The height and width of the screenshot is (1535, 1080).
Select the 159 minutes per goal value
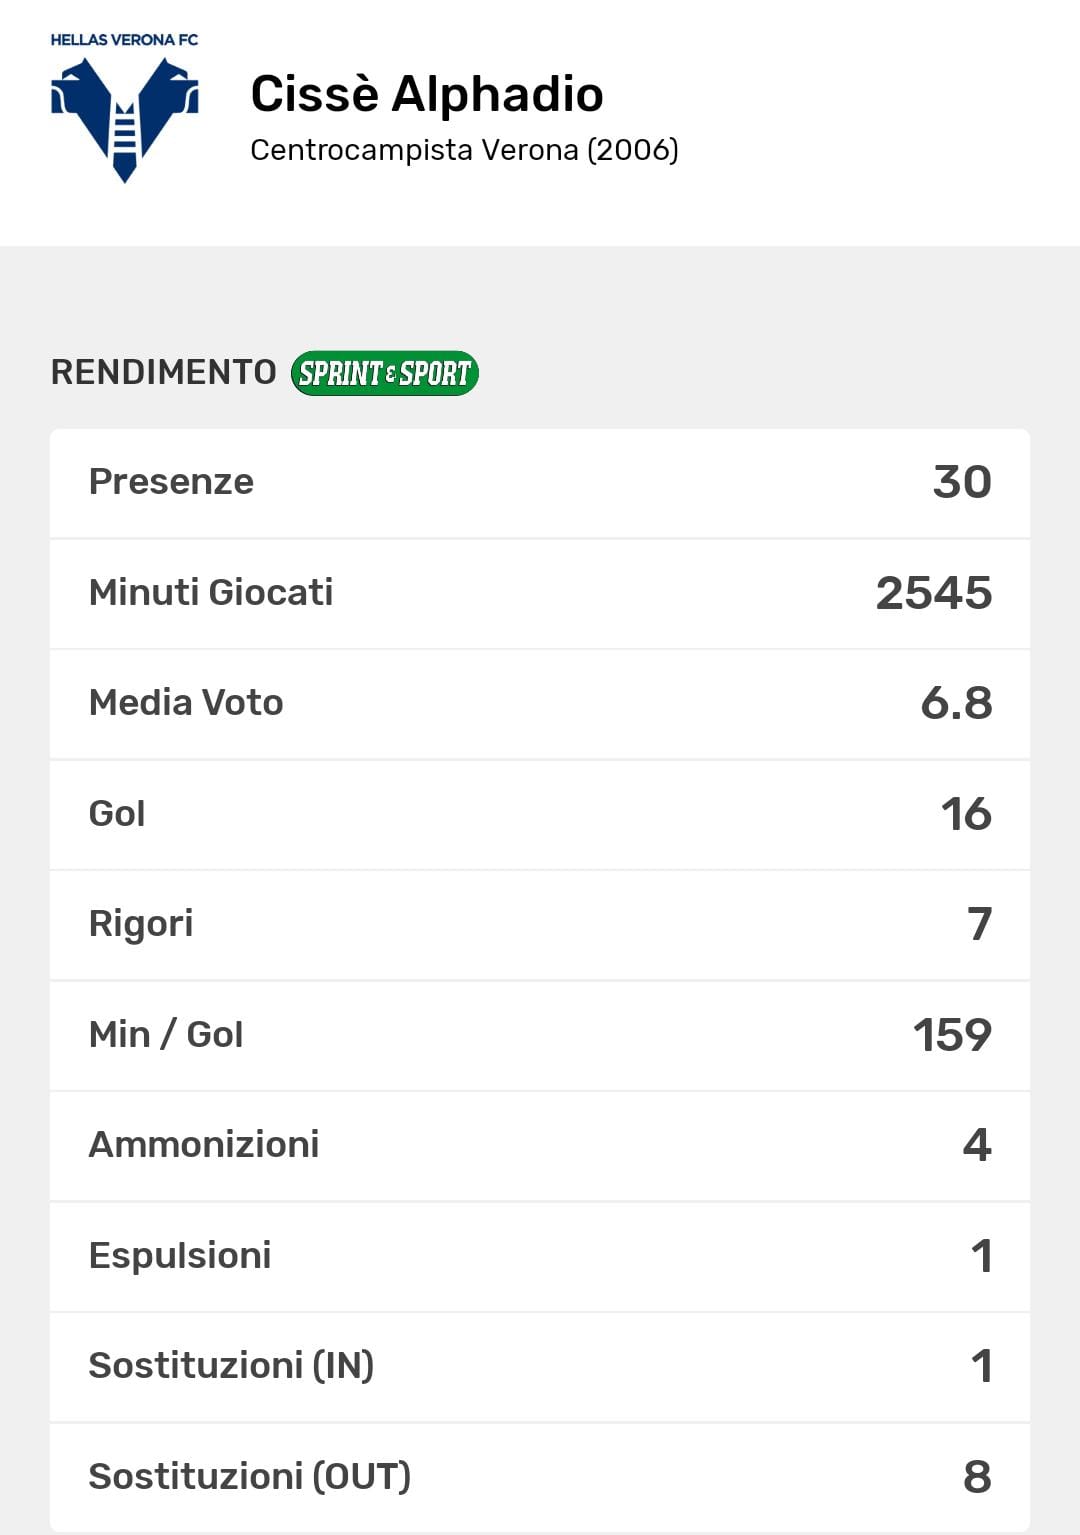(x=951, y=1035)
